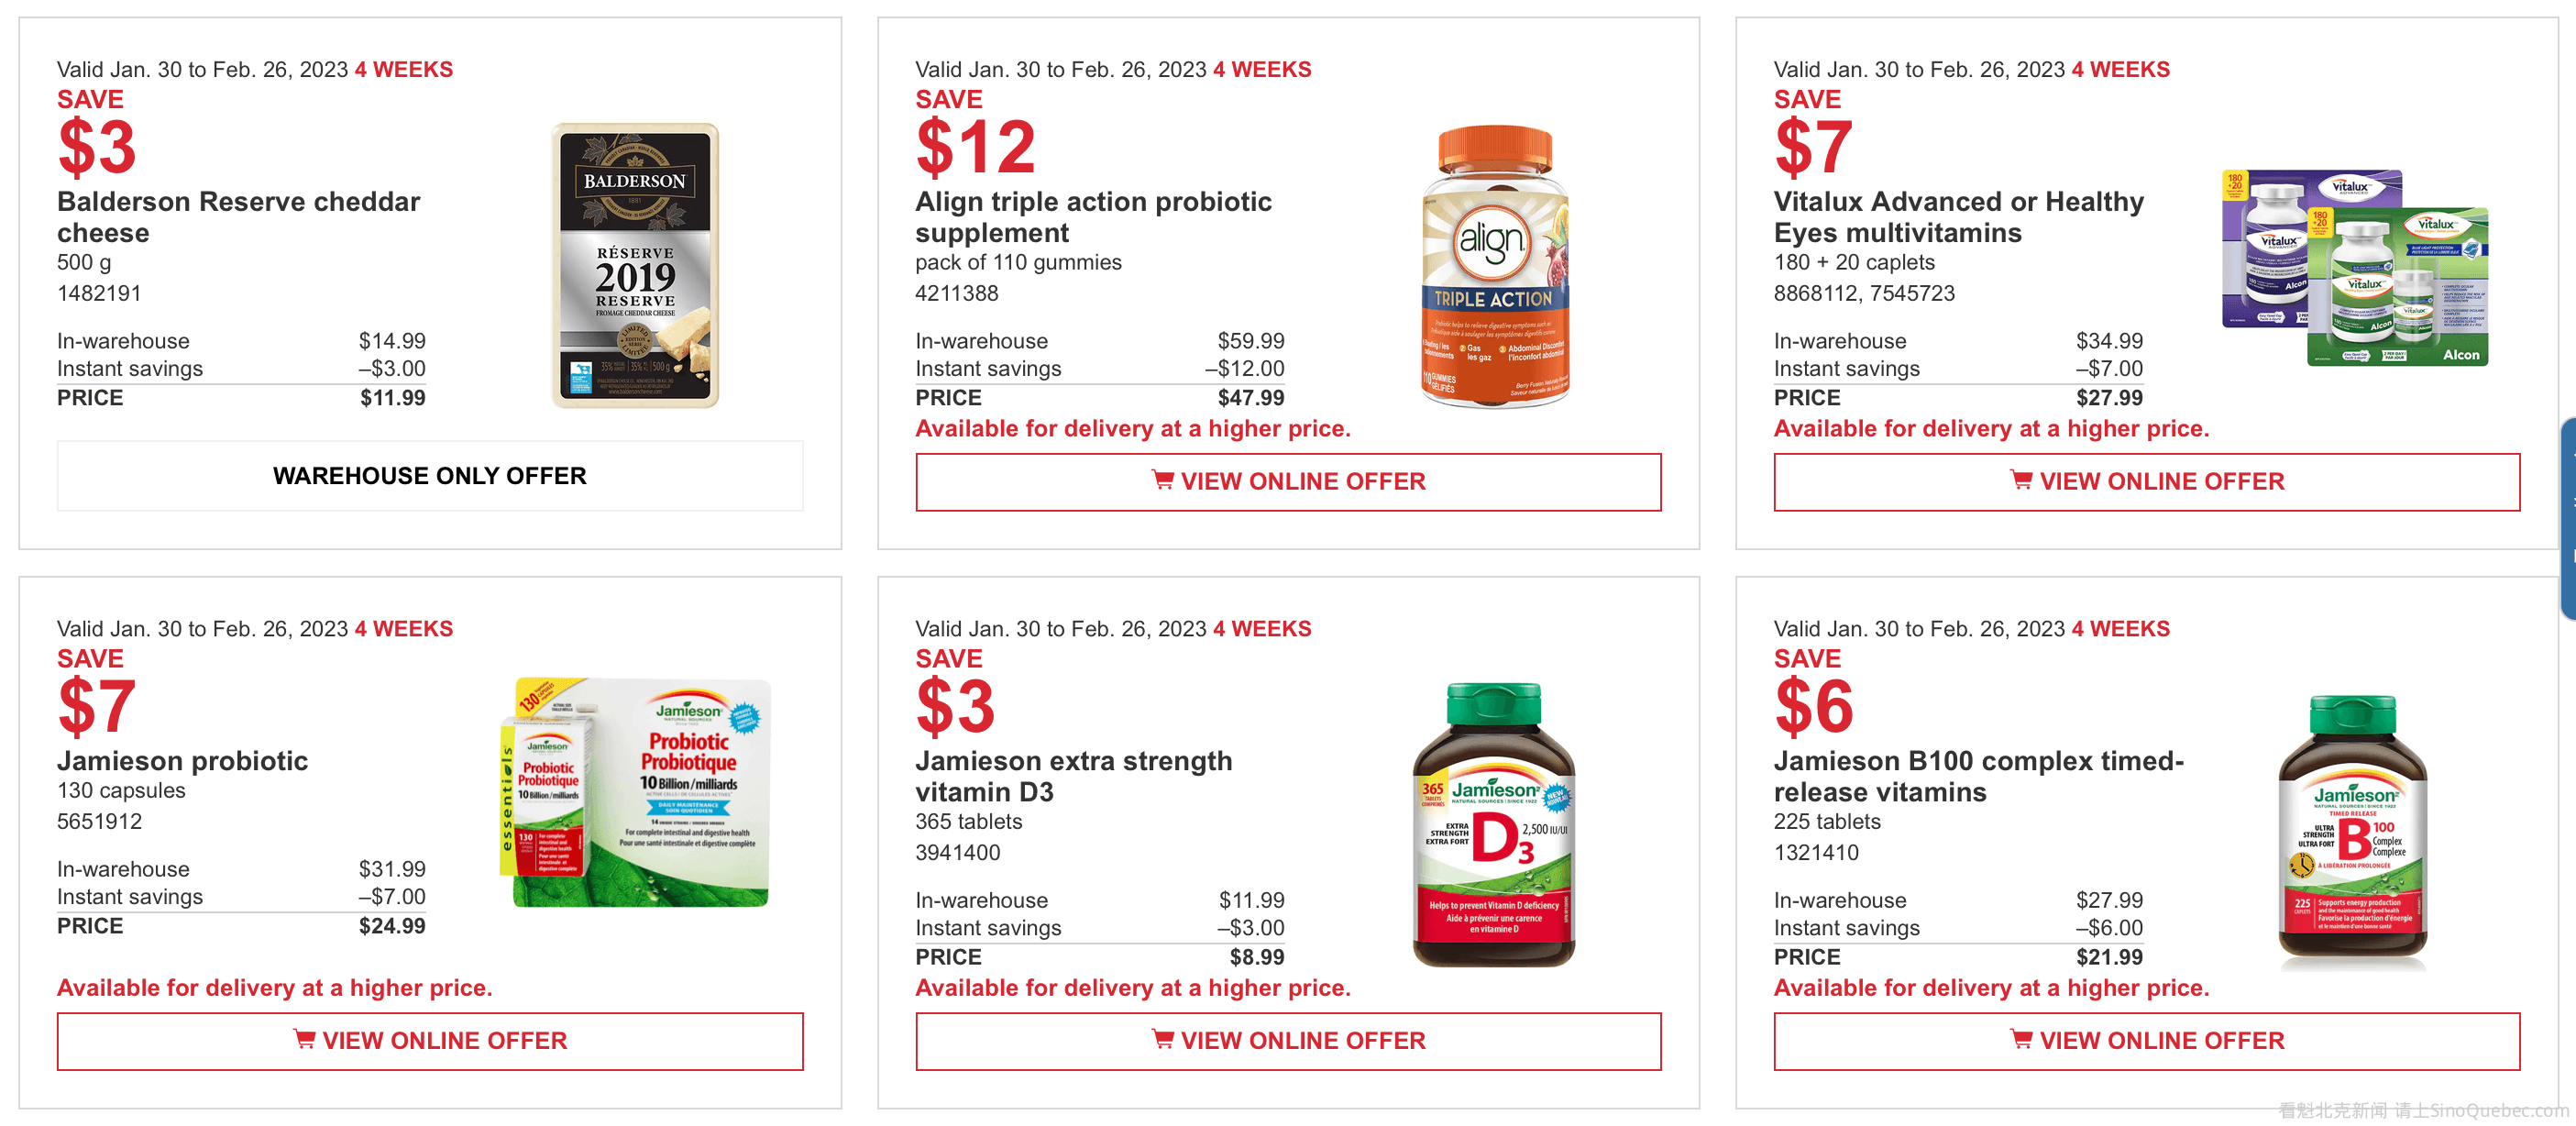This screenshot has height=1126, width=2576.
Task: Click the Jamieson B100 complex timed-release vitamins title
Action: [x=1978, y=776]
